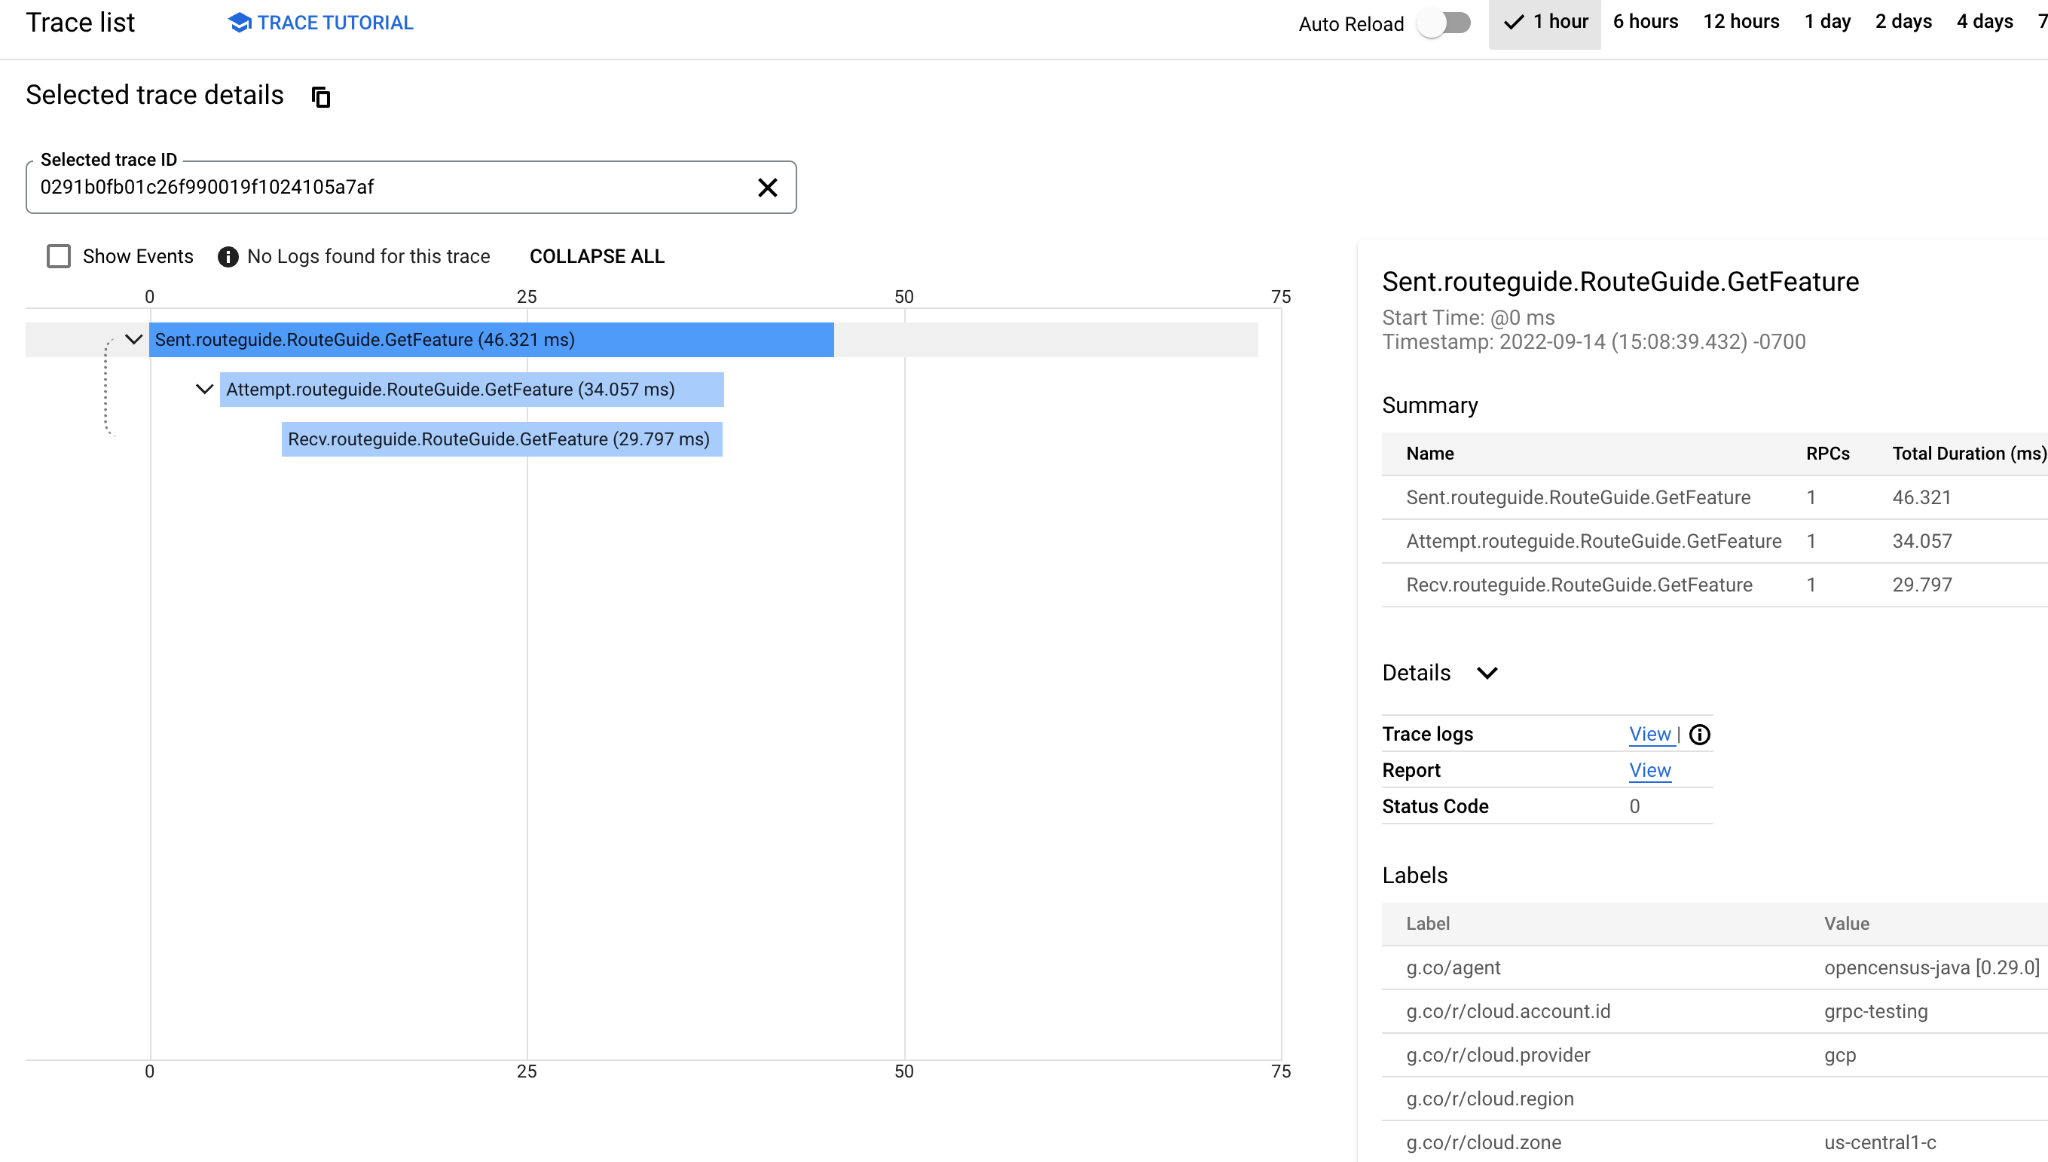Collapse the Attempt.routeguide GetFeature span

pyautogui.click(x=204, y=390)
